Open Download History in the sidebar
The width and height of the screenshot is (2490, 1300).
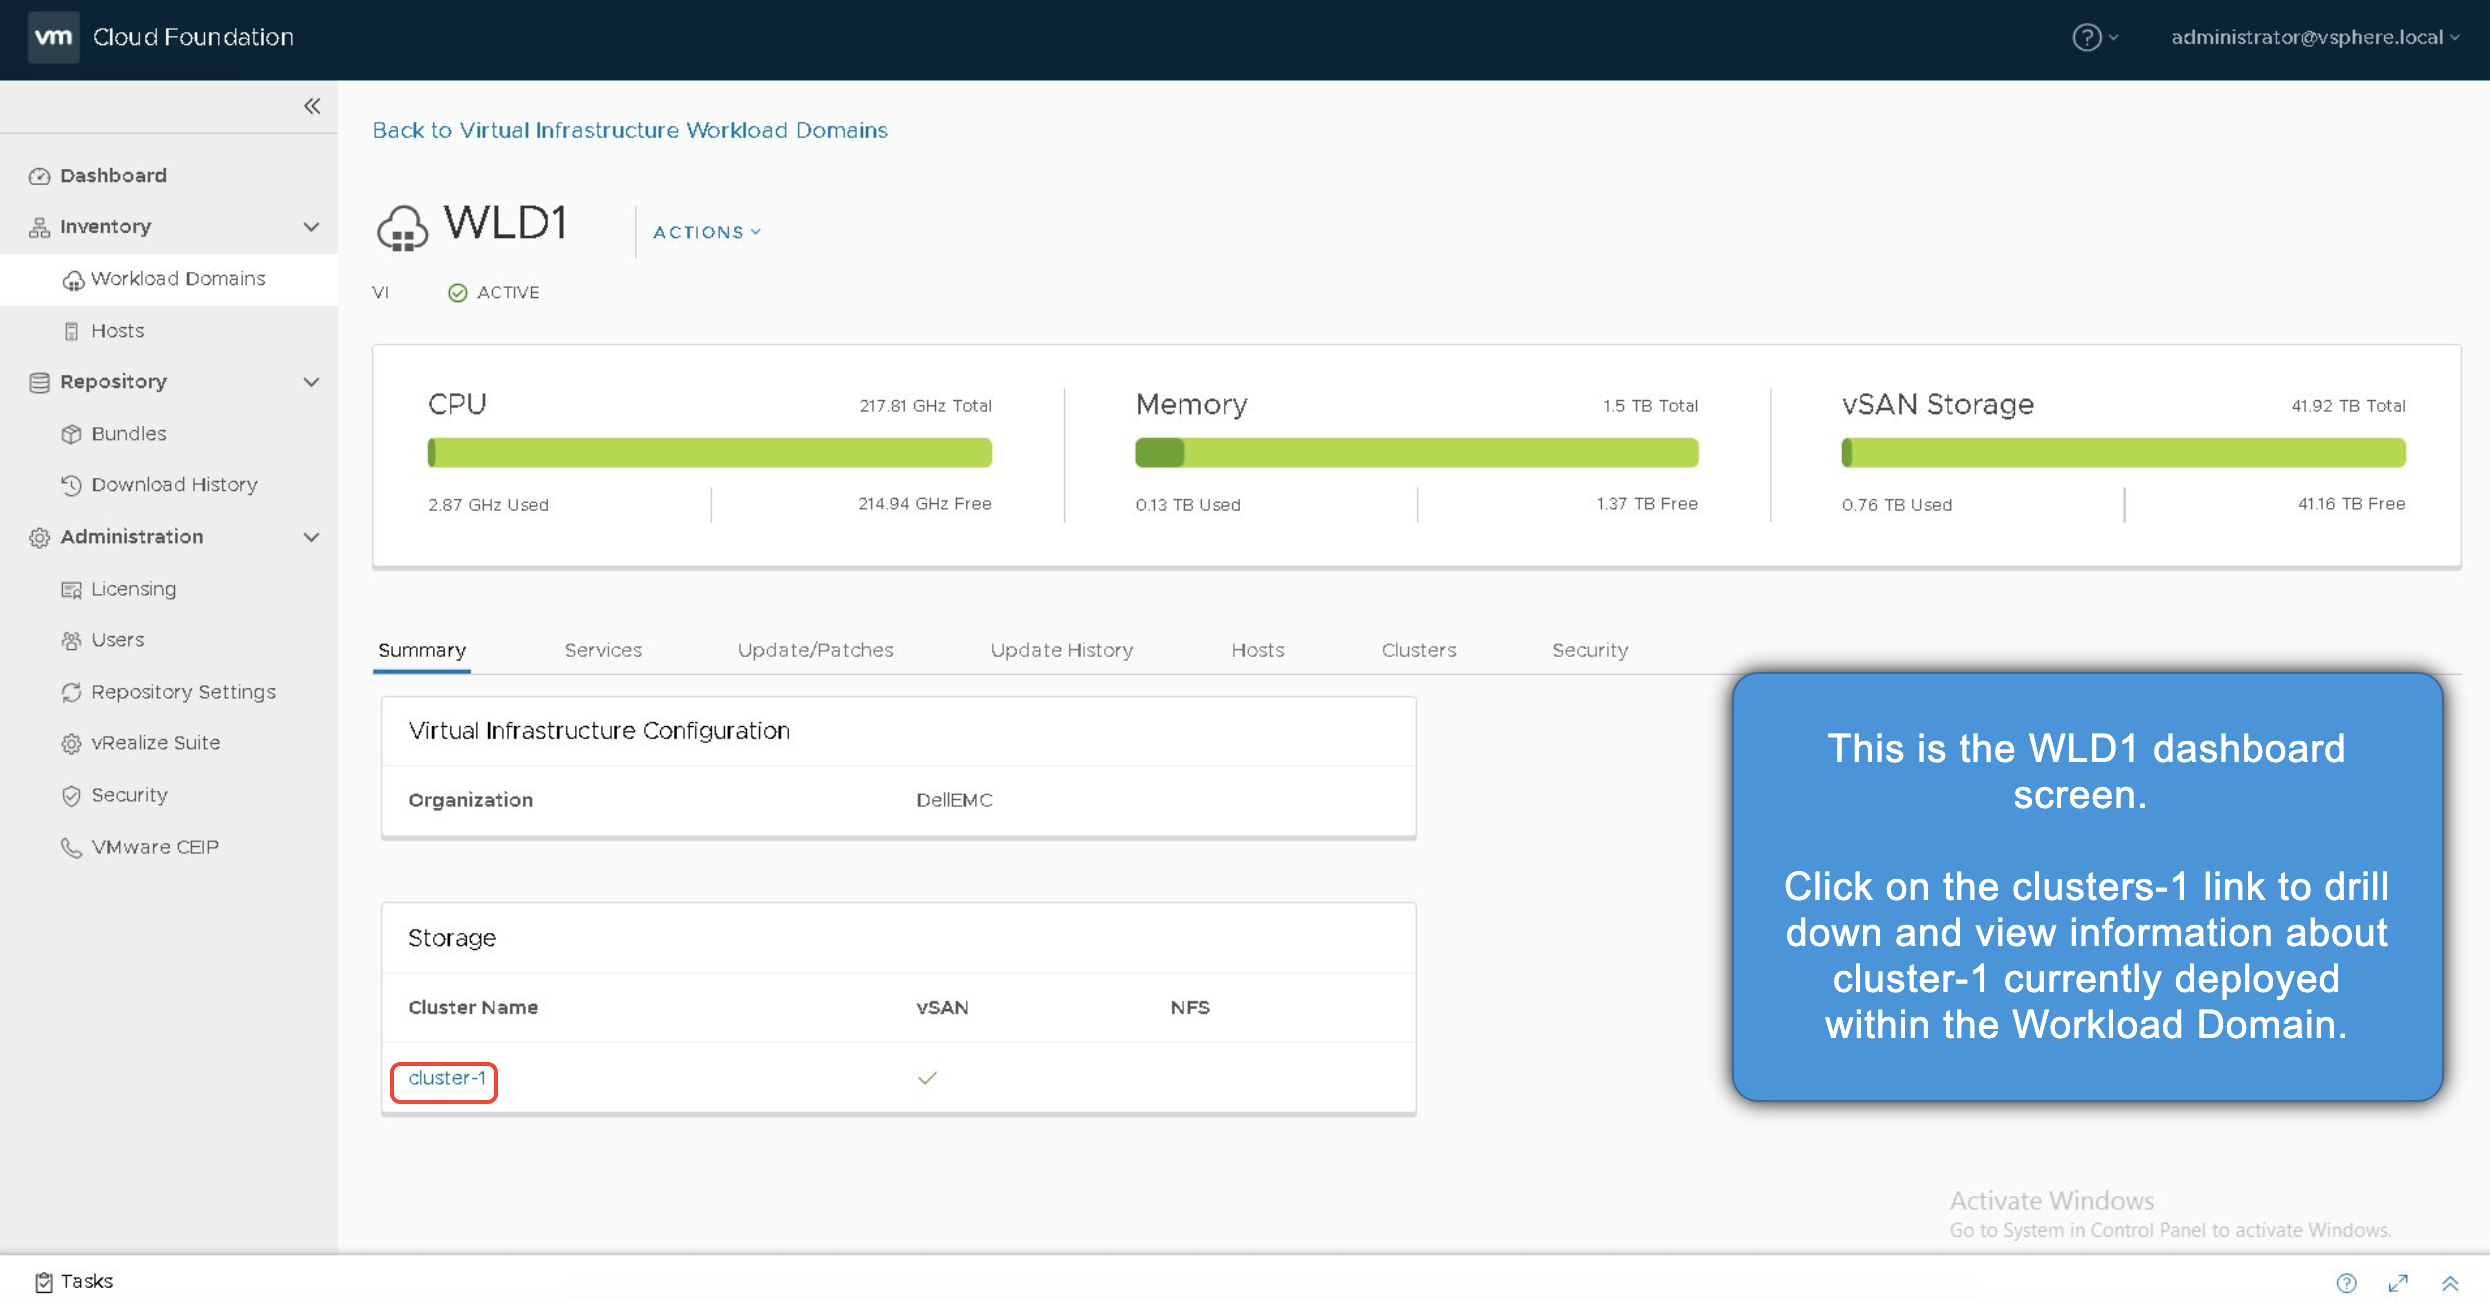175,485
